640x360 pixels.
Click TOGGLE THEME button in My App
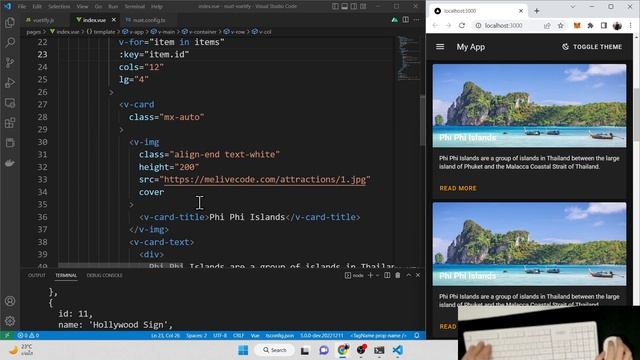[592, 47]
